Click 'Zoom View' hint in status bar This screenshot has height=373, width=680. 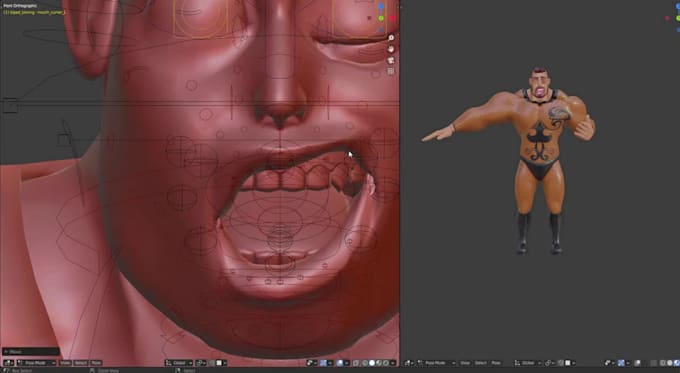click(108, 370)
